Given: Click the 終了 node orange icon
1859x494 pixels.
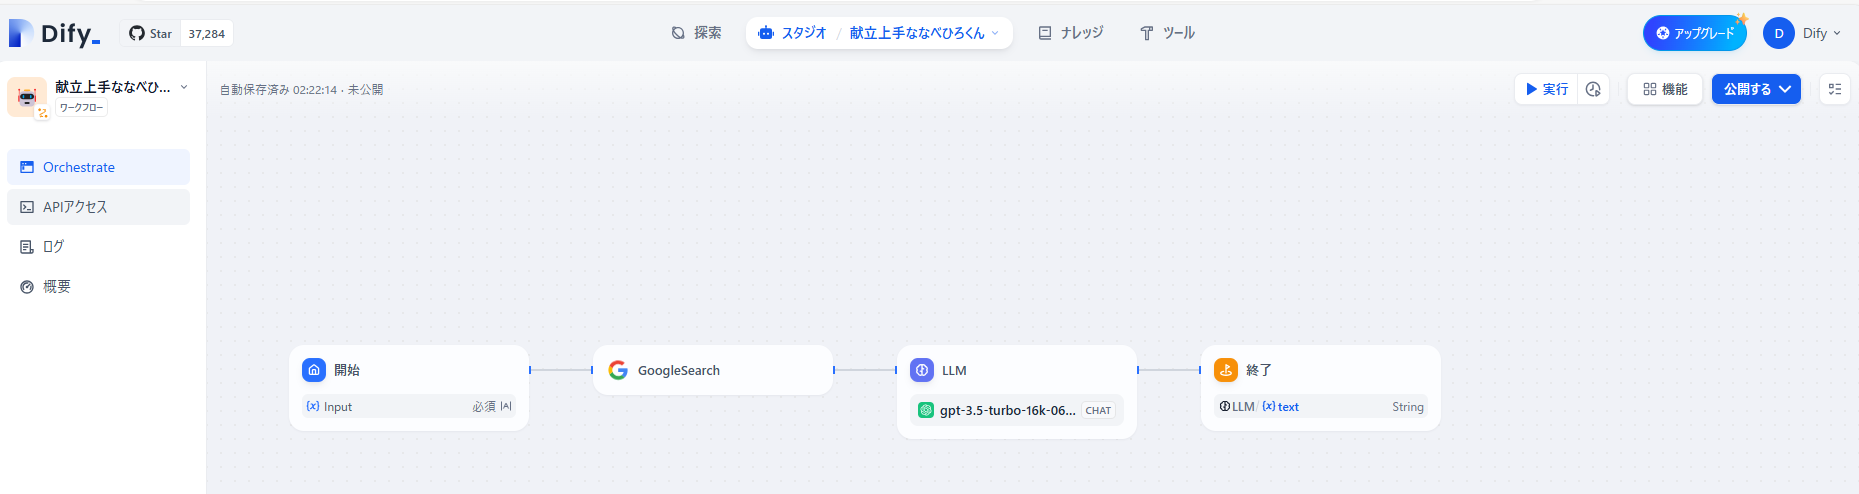Looking at the screenshot, I should tap(1226, 370).
